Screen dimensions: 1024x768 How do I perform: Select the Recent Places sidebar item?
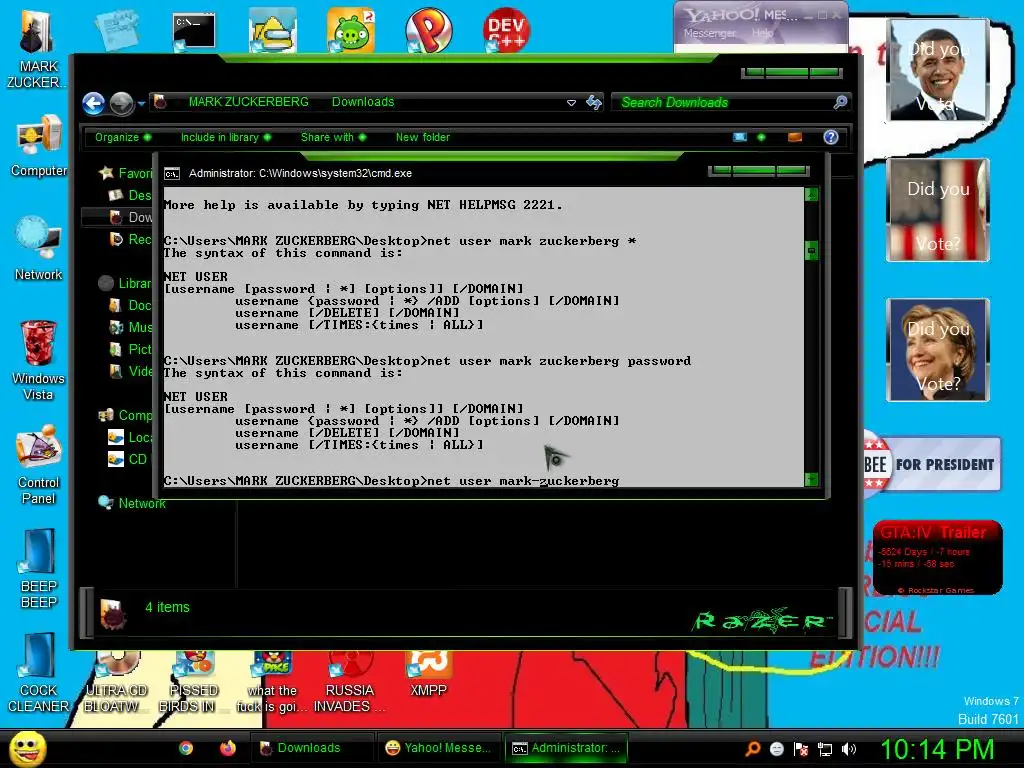click(131, 239)
